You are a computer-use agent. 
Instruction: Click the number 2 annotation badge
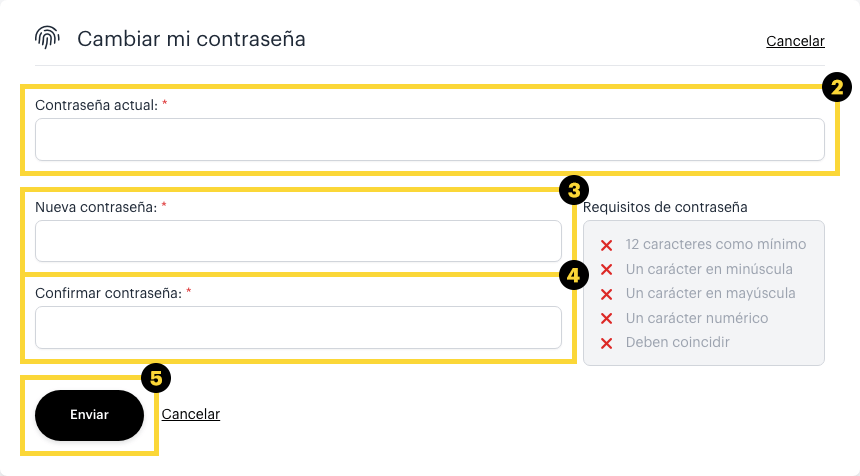[837, 87]
